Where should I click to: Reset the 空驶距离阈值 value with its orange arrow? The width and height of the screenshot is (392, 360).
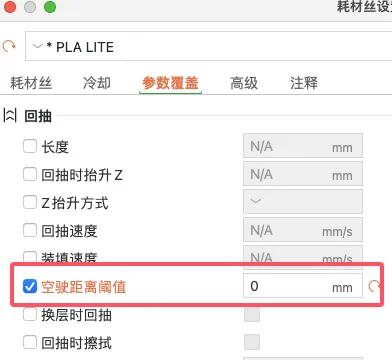pyautogui.click(x=374, y=286)
